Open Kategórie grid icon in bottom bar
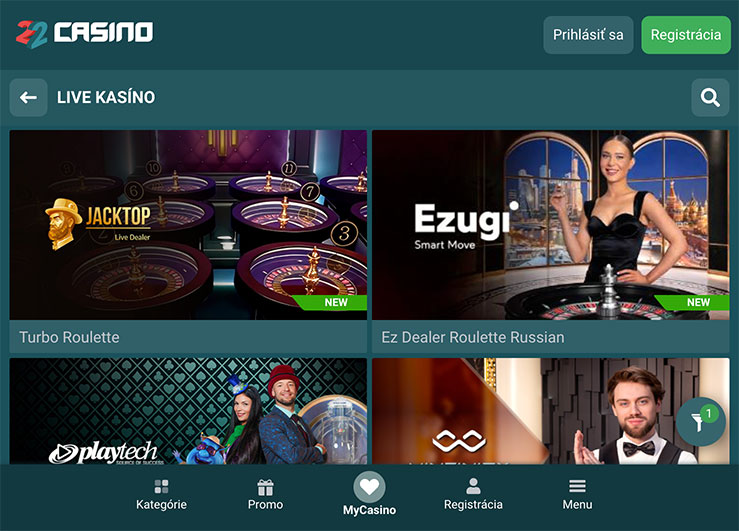Image resolution: width=739 pixels, height=531 pixels. tap(161, 487)
